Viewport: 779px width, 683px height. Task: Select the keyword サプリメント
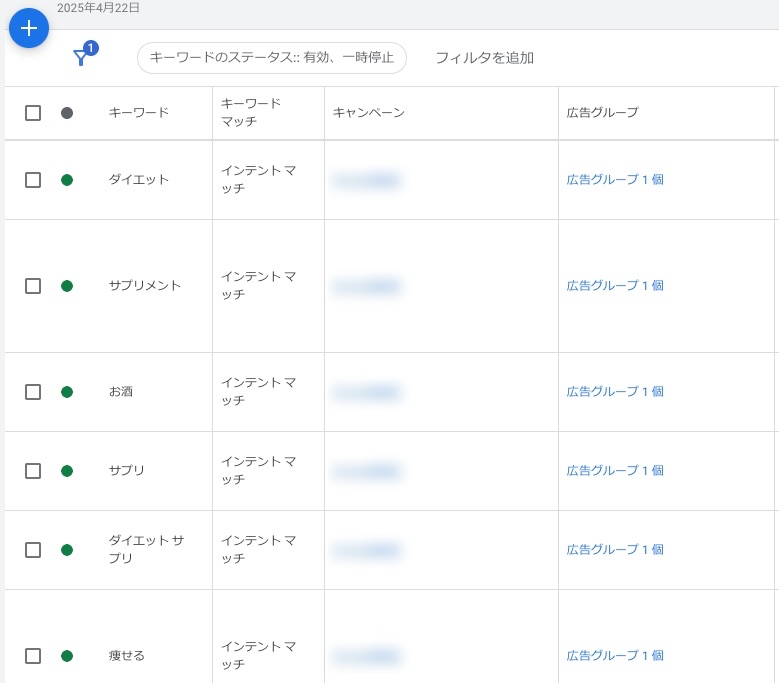pos(145,285)
